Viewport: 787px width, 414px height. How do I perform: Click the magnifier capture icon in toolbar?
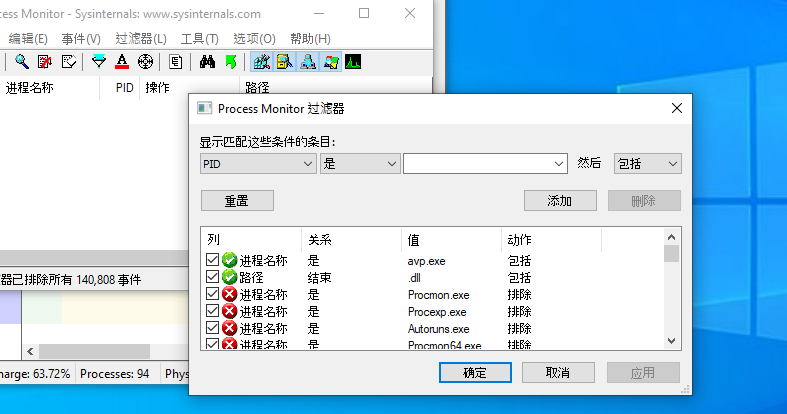click(x=21, y=62)
